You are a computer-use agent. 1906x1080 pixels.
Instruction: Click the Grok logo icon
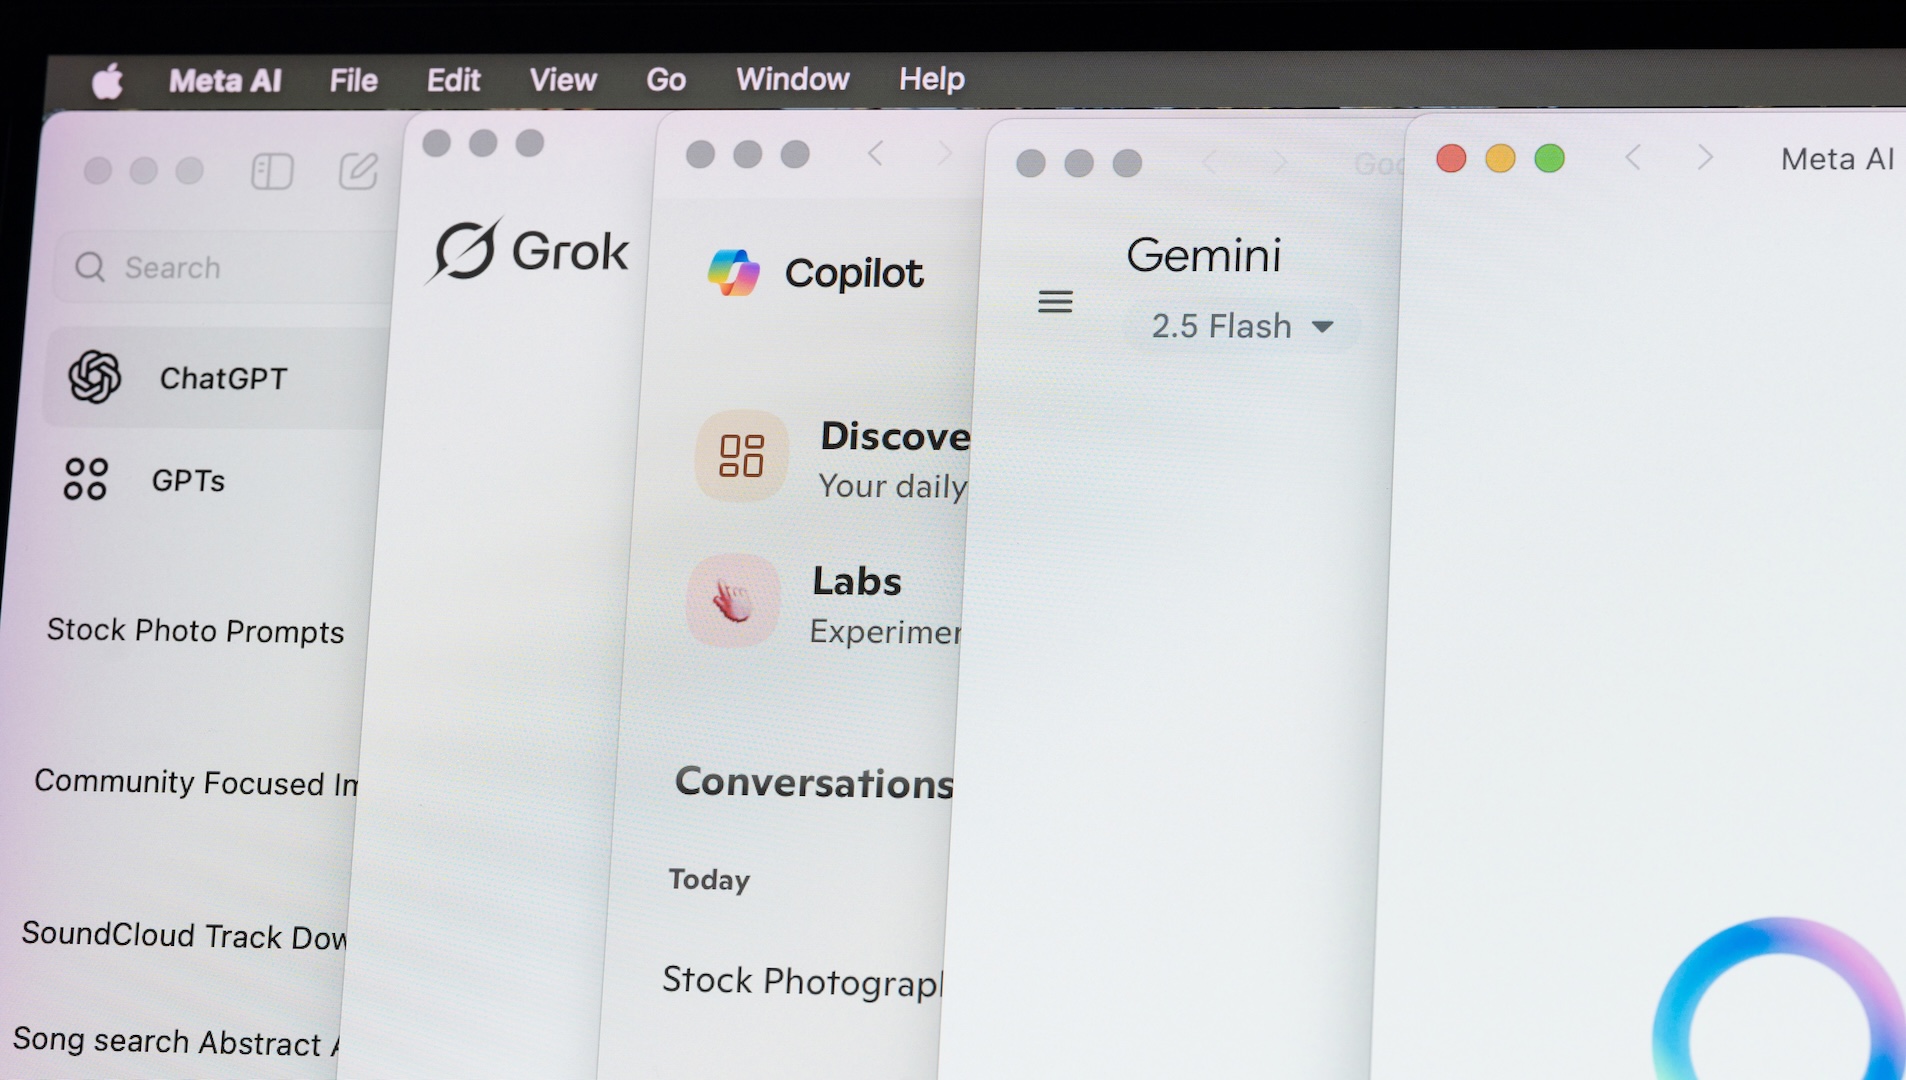tap(464, 250)
